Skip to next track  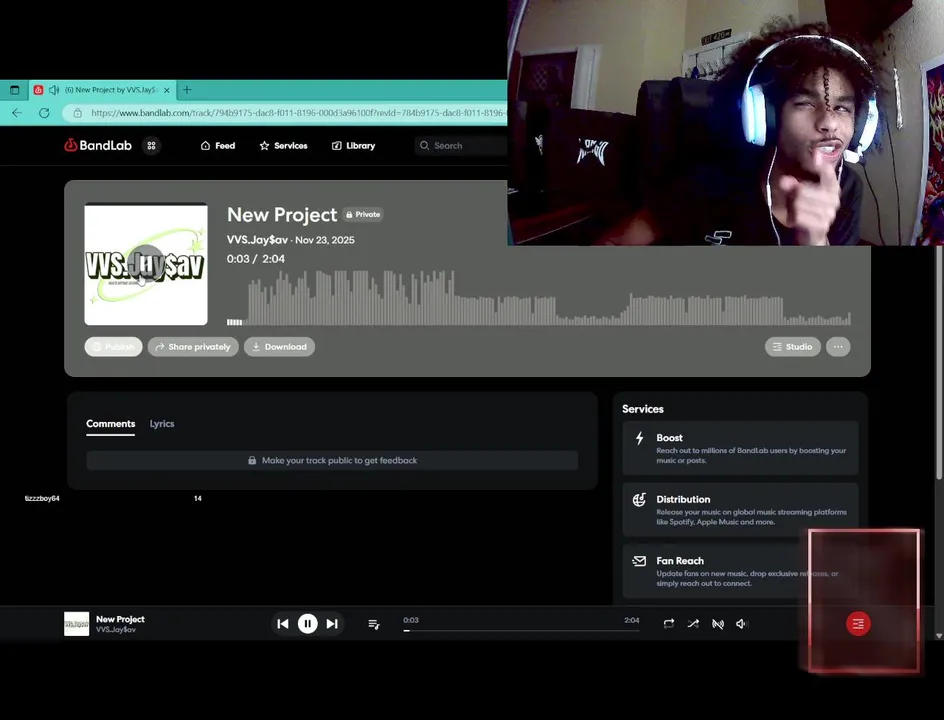[332, 624]
